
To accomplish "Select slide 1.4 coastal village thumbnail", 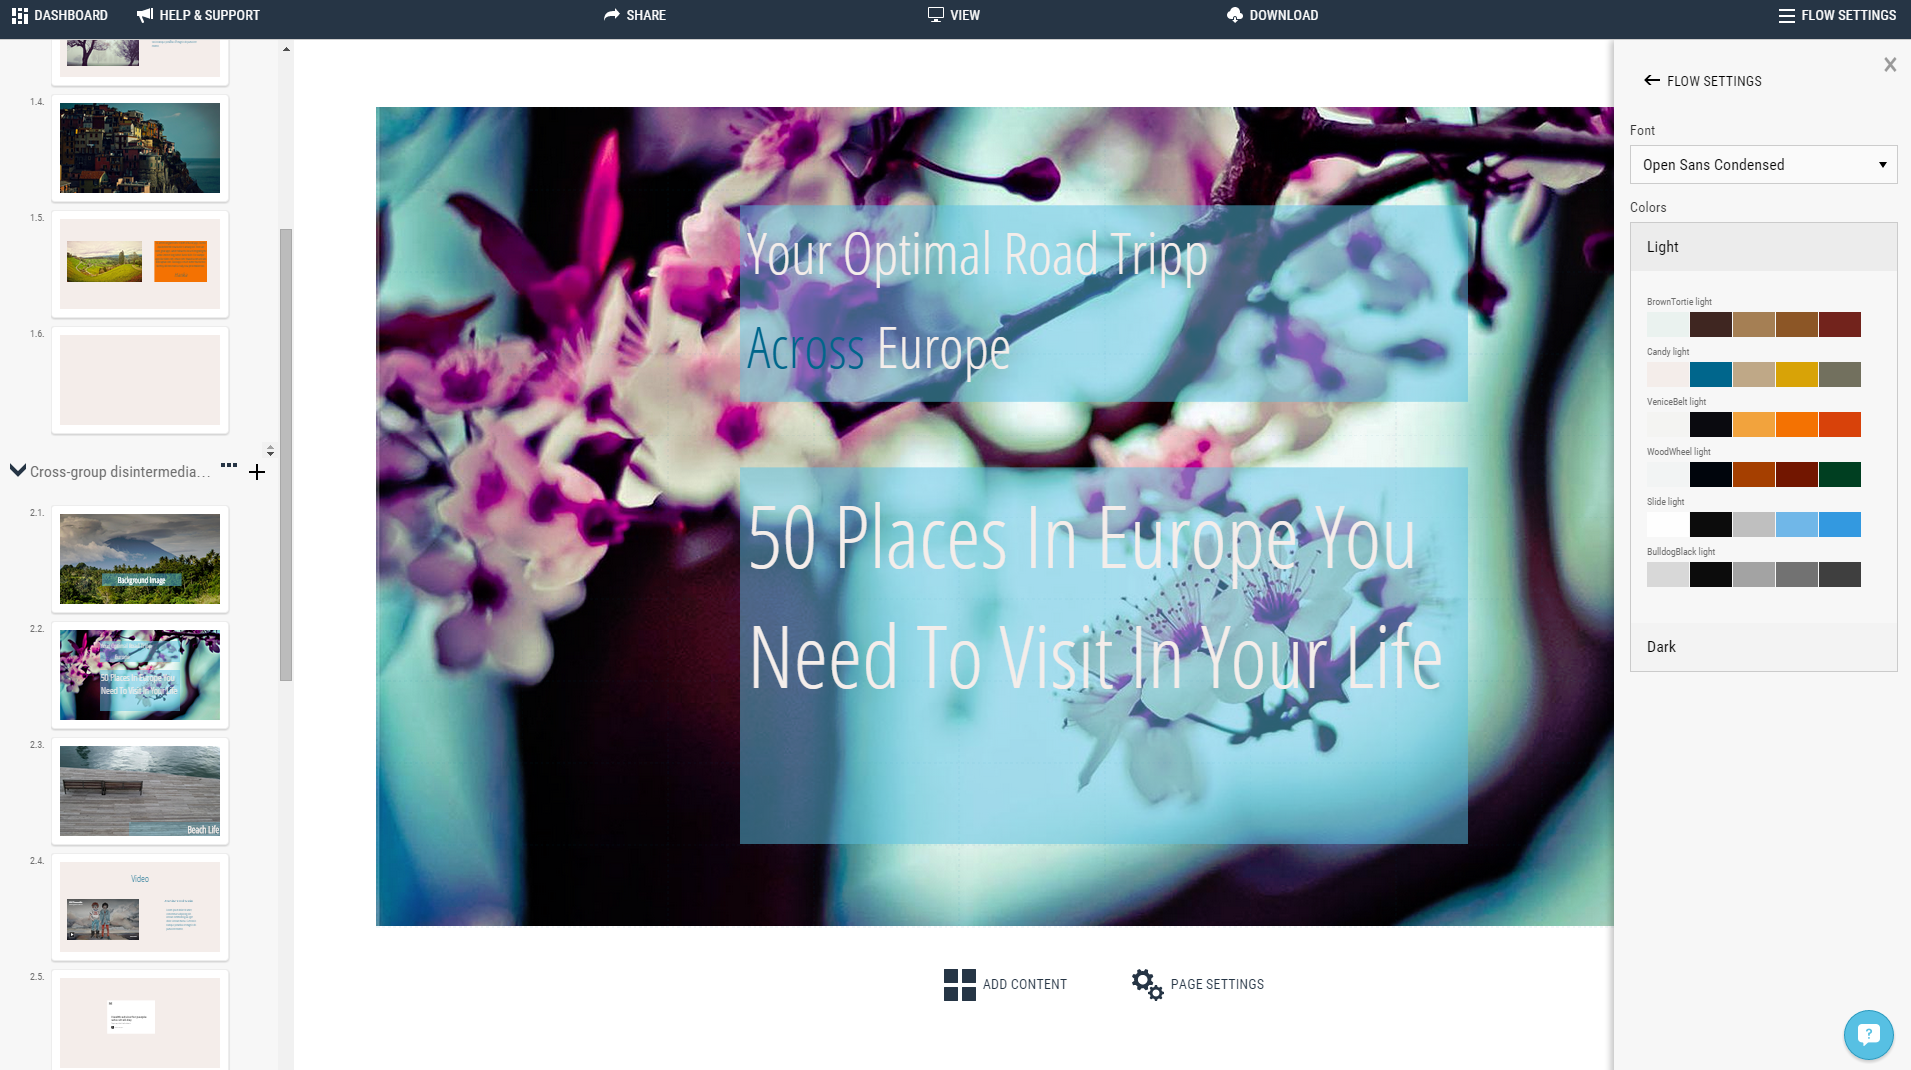I will 140,148.
